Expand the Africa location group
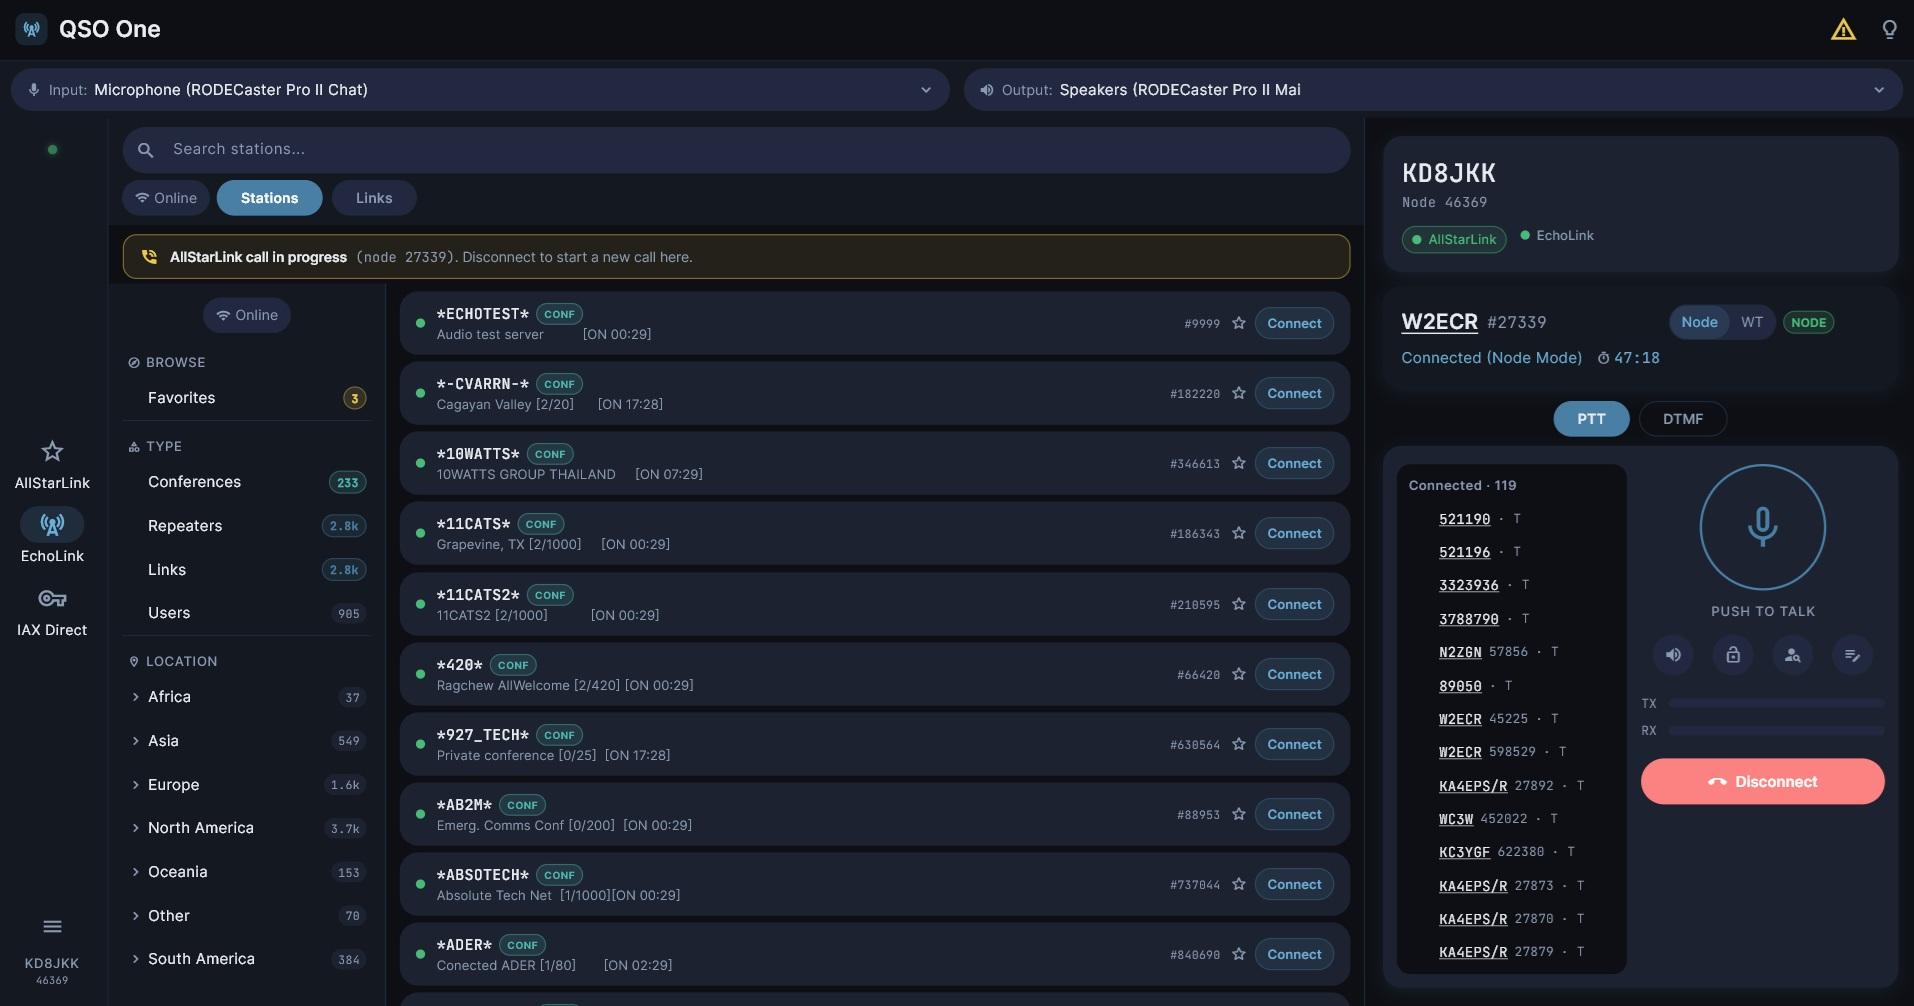1914x1006 pixels. pos(247,697)
